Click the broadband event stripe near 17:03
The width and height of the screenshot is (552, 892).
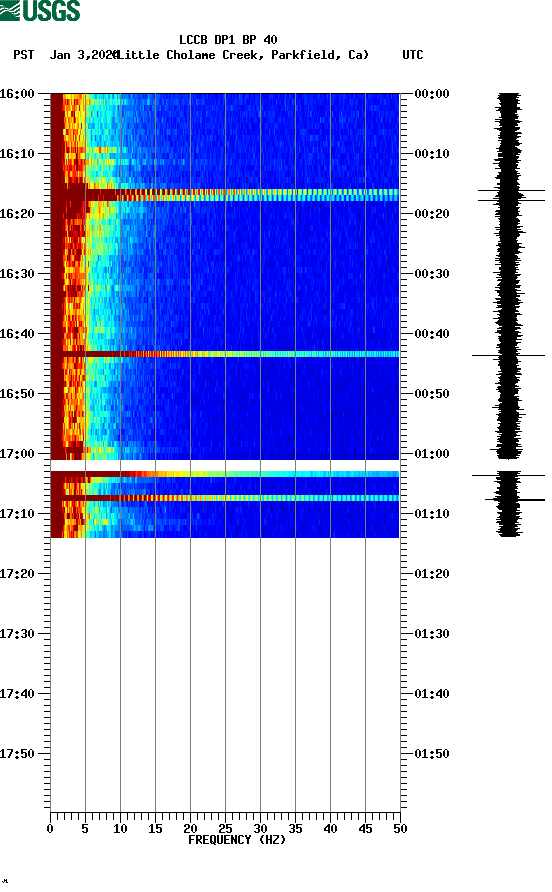coord(225,474)
